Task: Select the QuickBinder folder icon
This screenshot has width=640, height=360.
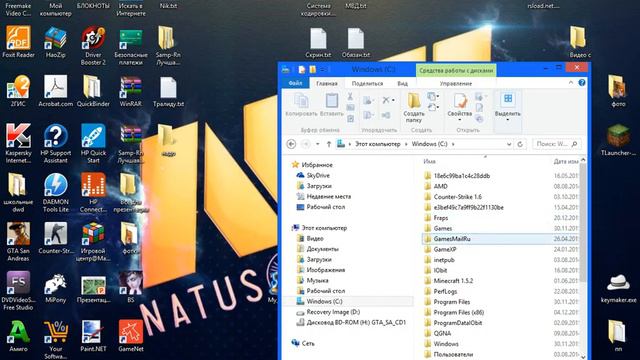Action: (93, 91)
